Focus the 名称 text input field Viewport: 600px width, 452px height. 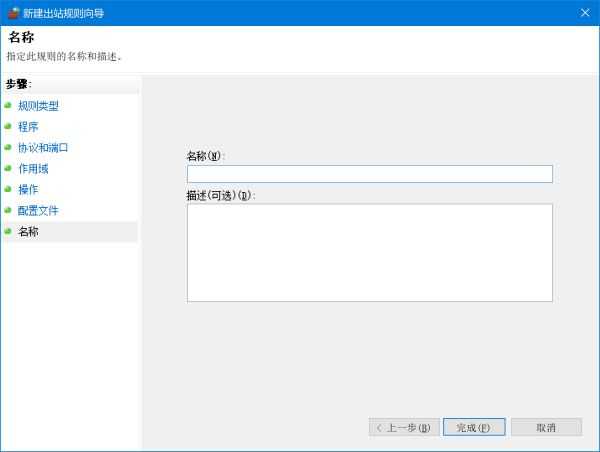click(x=369, y=174)
